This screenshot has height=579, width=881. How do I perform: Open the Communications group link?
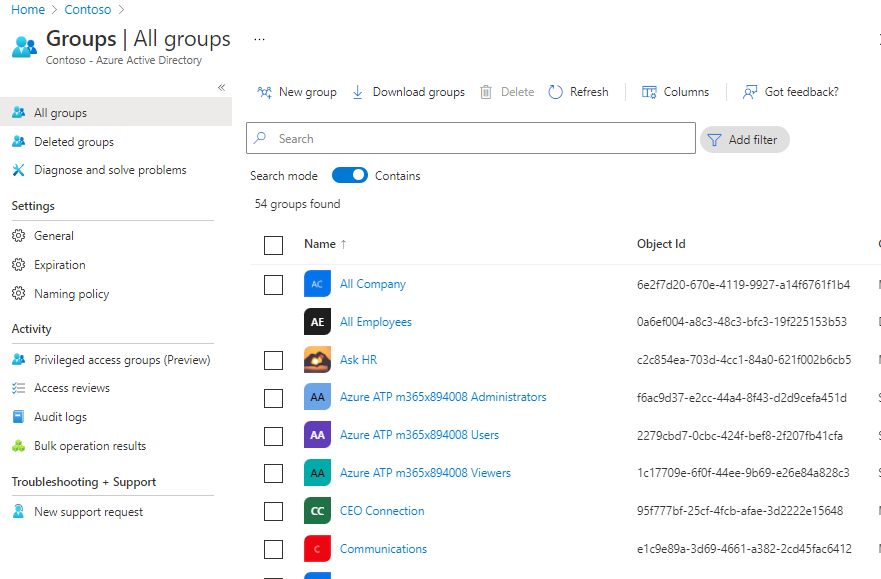pos(383,549)
